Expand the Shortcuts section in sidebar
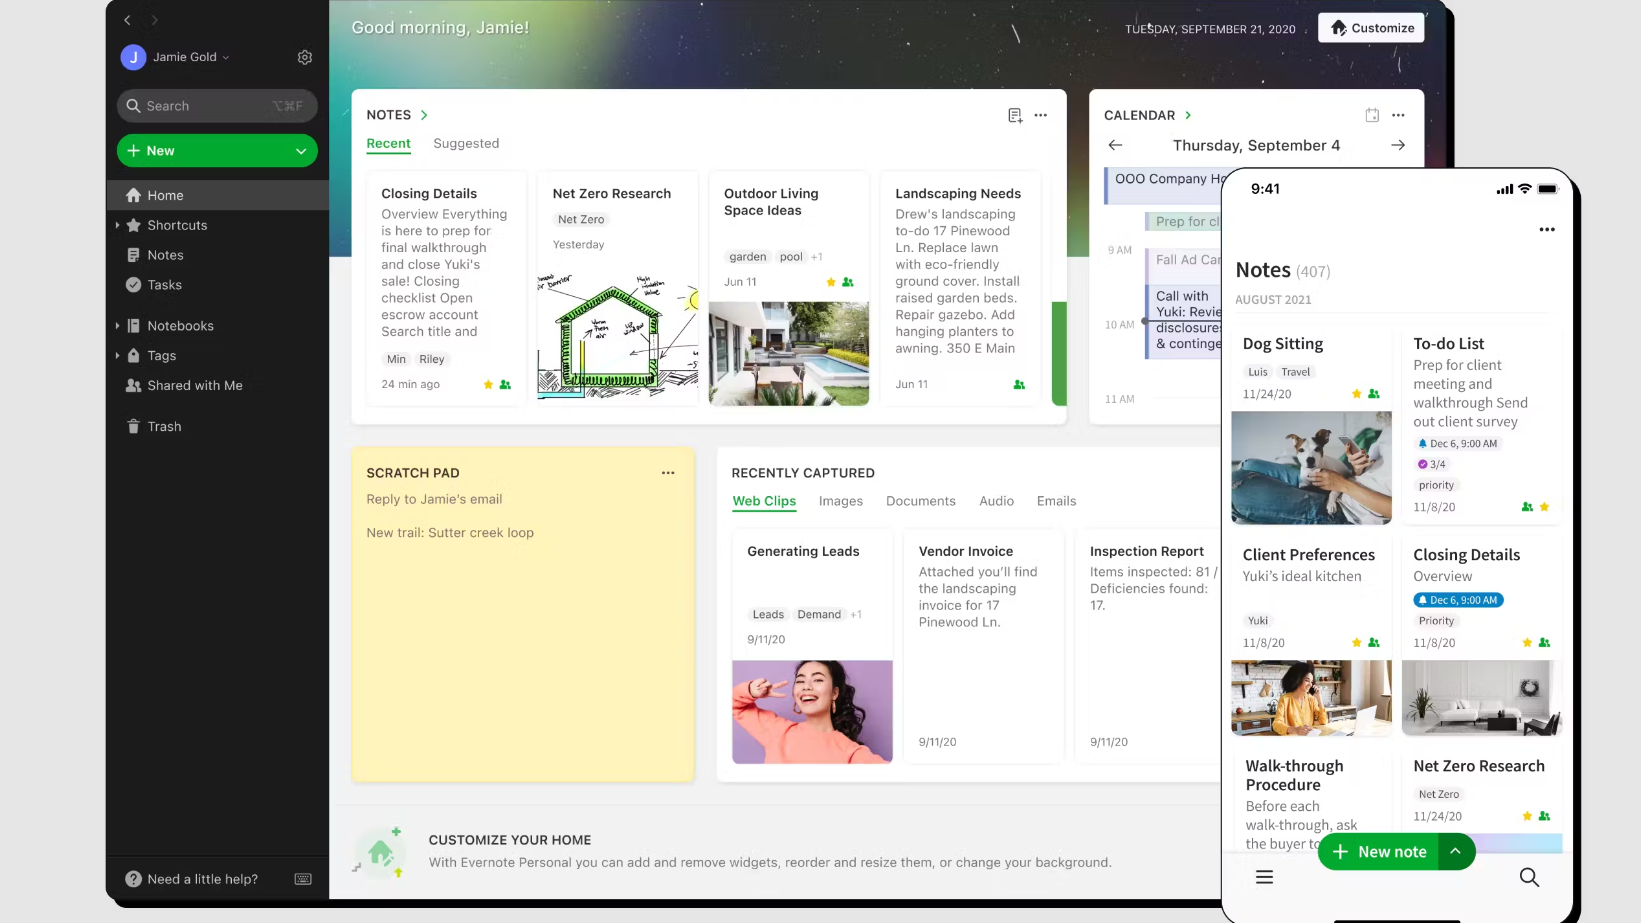This screenshot has height=923, width=1641. click(118, 226)
